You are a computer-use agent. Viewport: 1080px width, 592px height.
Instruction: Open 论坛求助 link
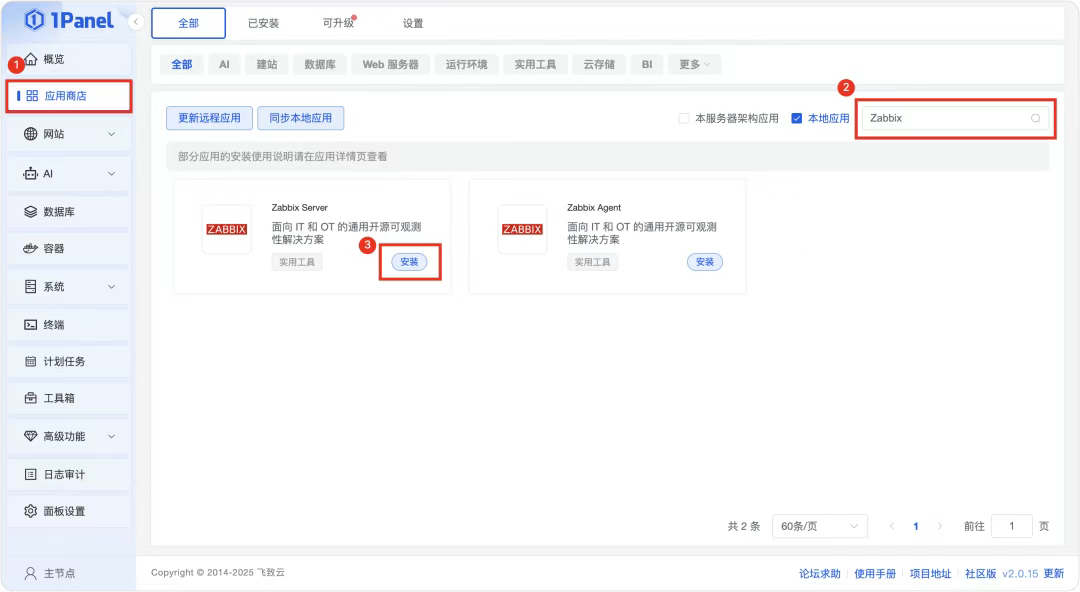click(820, 573)
